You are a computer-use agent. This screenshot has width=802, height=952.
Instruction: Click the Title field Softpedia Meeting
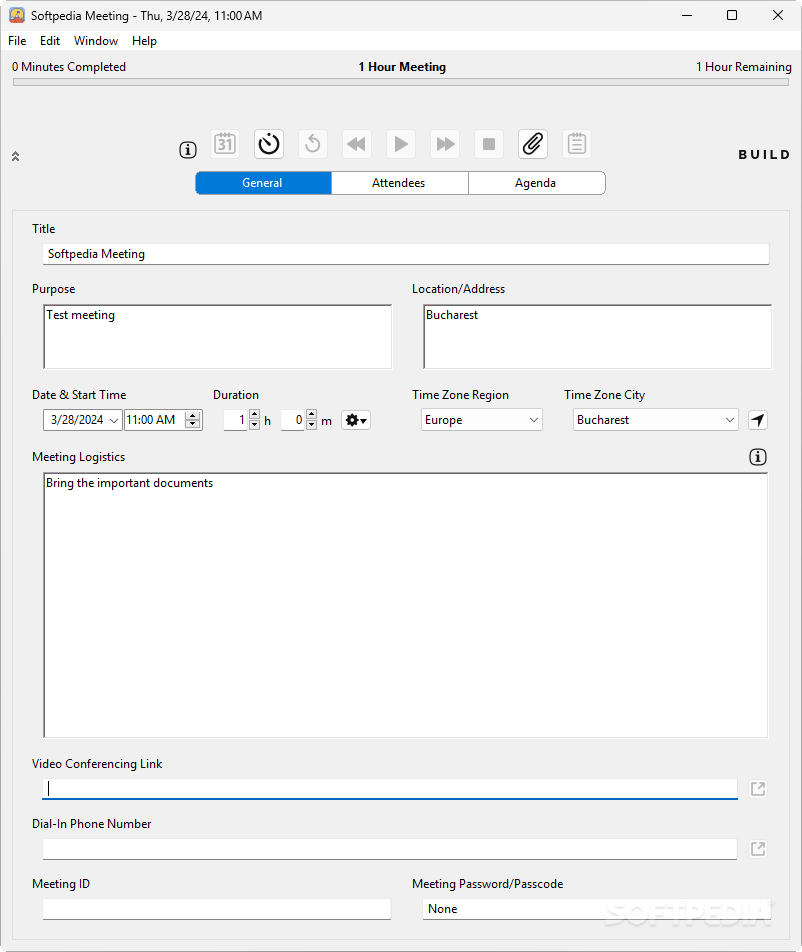click(x=406, y=254)
